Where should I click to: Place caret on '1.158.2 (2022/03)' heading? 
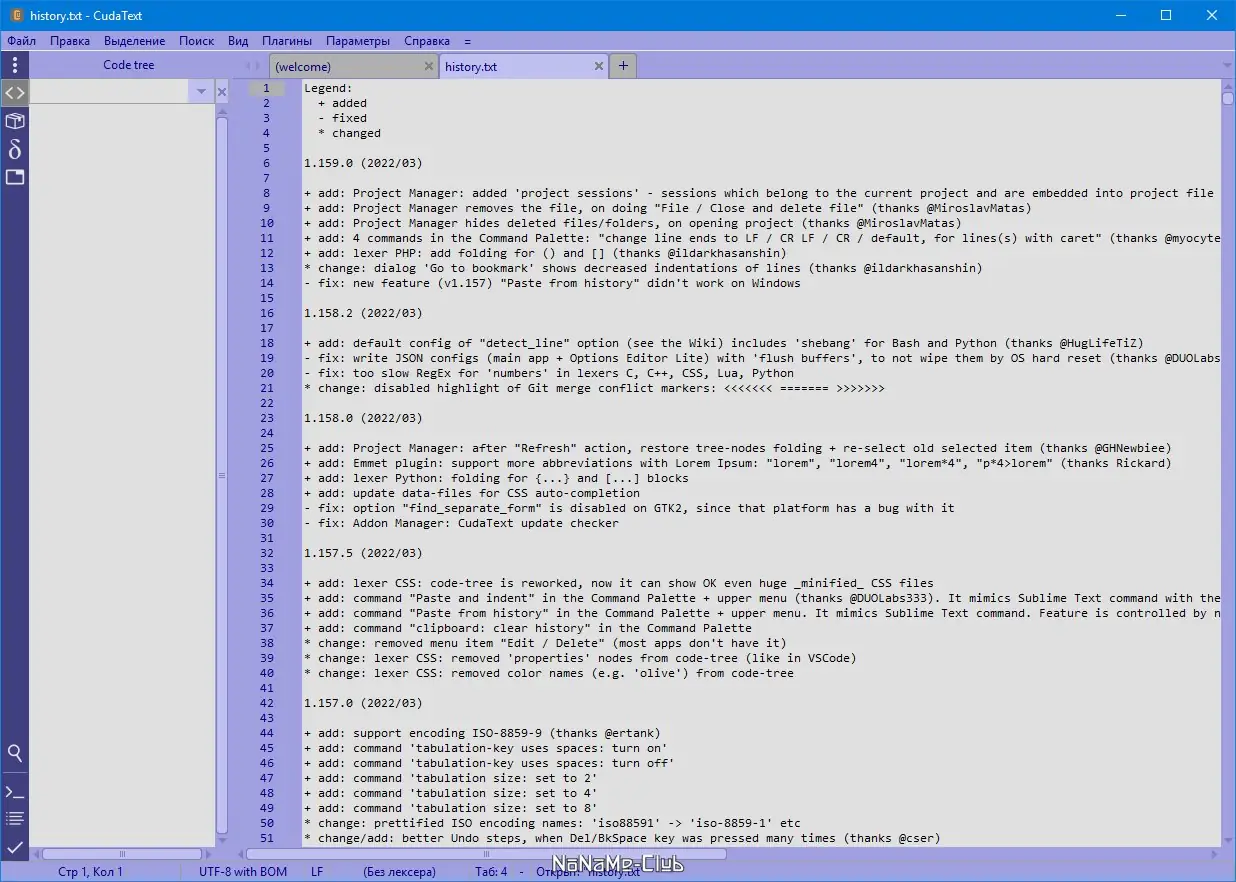pos(363,313)
